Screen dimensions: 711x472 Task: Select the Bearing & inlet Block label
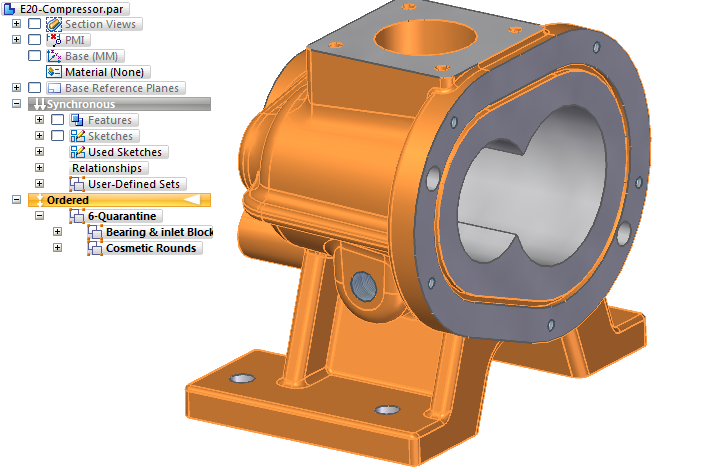(159, 232)
